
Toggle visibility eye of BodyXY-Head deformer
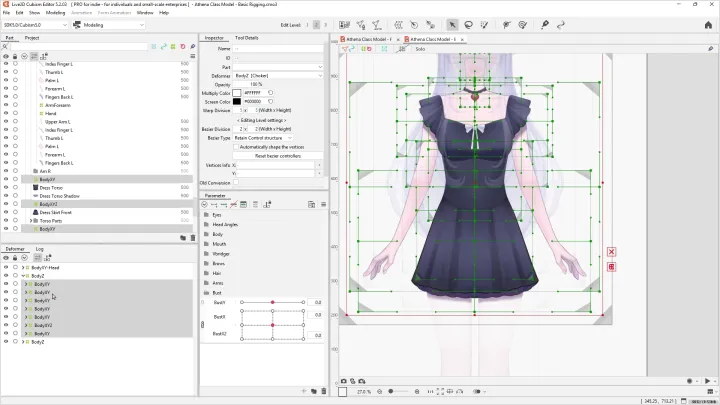(x=6, y=267)
